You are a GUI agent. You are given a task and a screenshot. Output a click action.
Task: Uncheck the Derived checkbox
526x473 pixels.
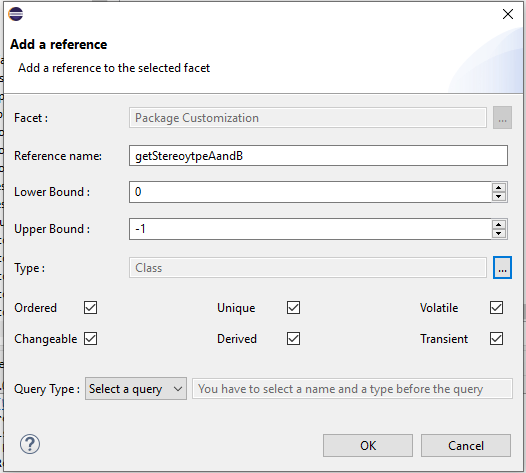coord(294,338)
